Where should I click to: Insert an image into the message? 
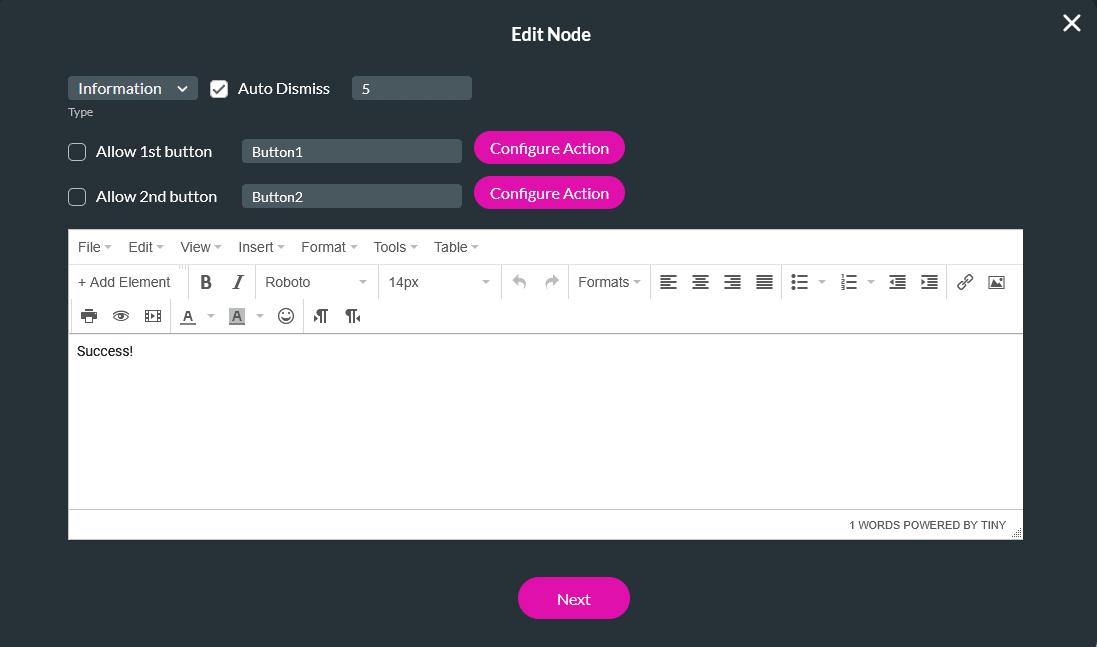tap(996, 282)
